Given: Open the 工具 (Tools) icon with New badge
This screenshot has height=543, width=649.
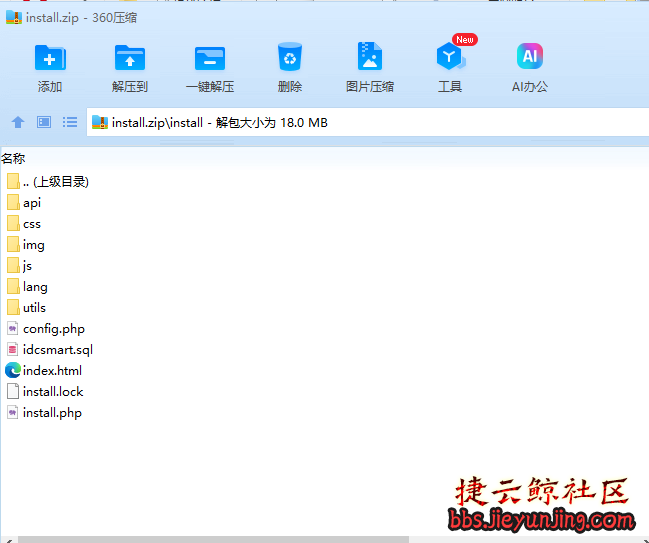Looking at the screenshot, I should (x=450, y=56).
